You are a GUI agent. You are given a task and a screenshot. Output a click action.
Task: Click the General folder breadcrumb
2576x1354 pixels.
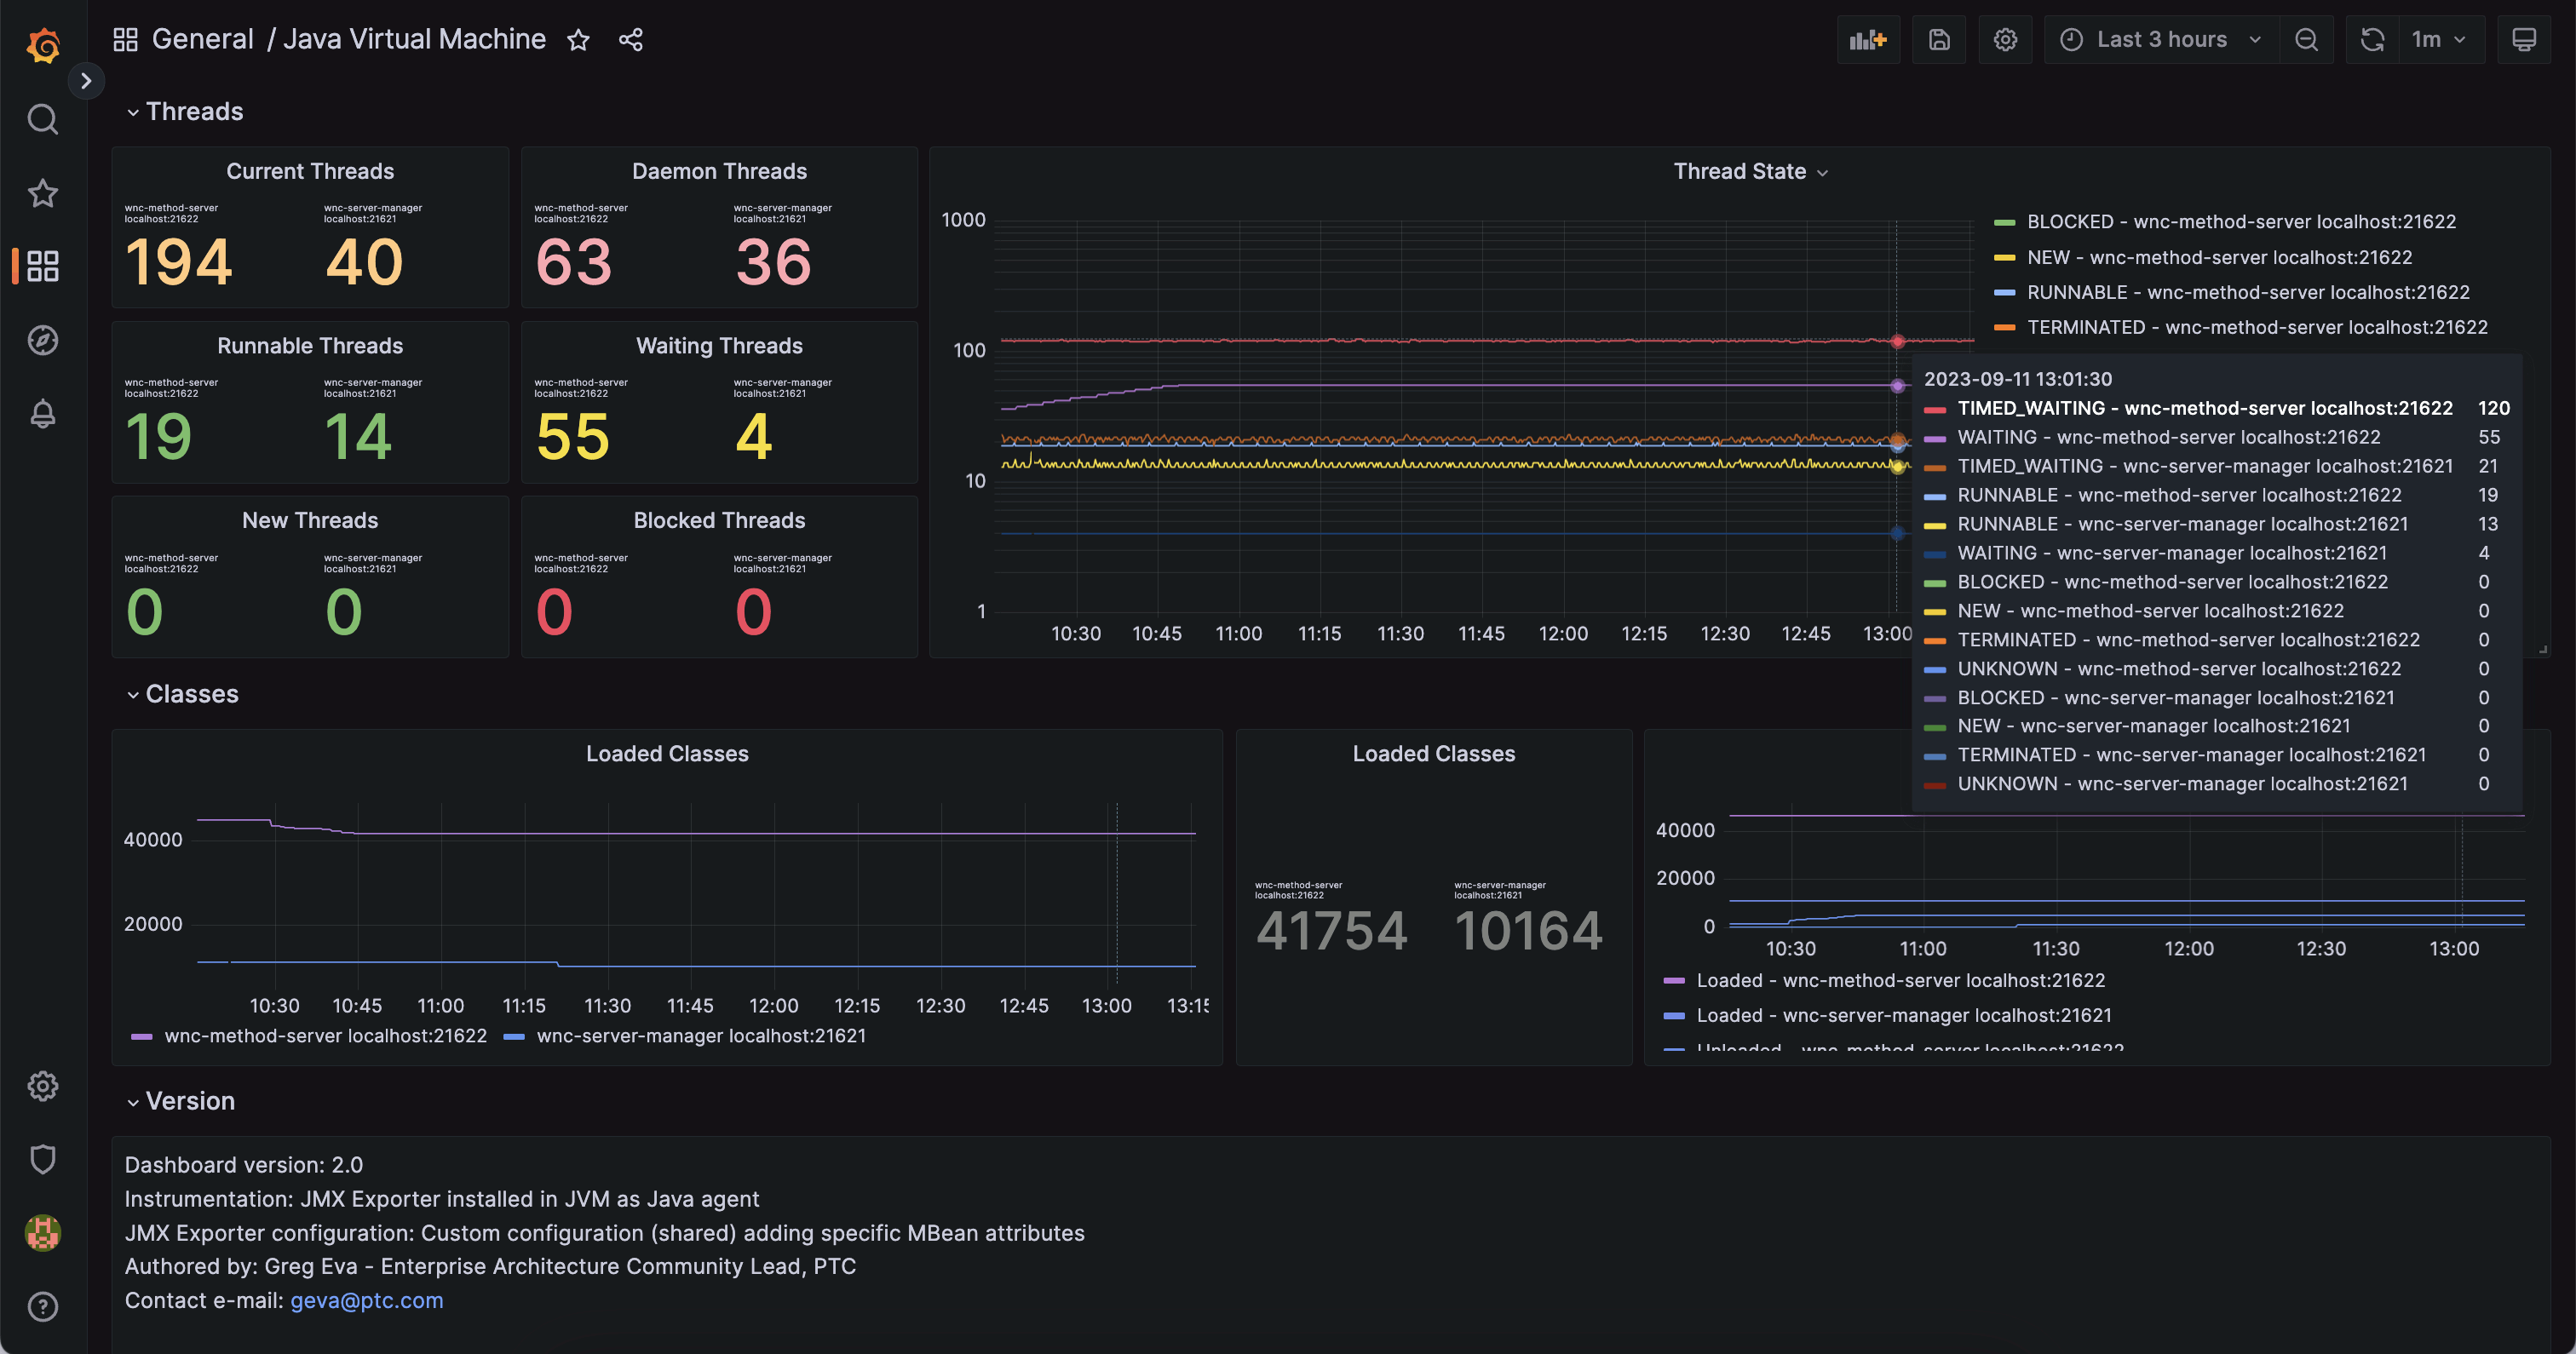point(202,39)
